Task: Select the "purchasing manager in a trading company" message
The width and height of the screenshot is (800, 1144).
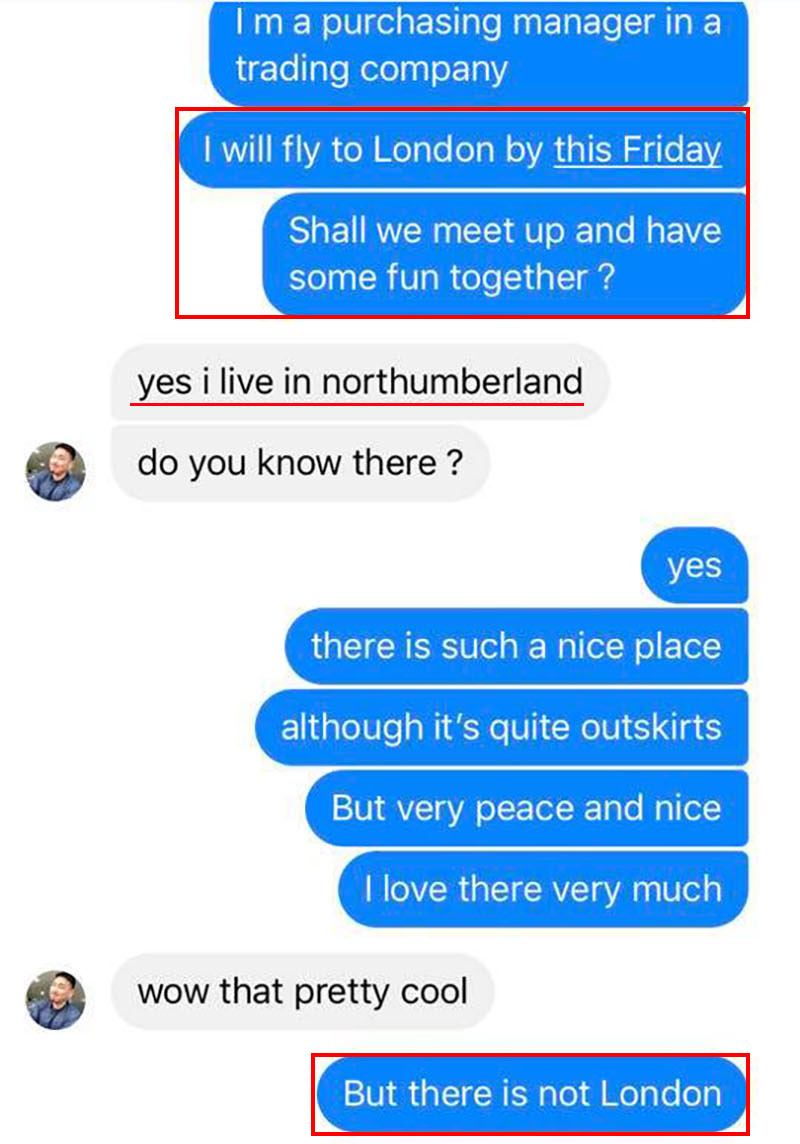Action: (478, 51)
